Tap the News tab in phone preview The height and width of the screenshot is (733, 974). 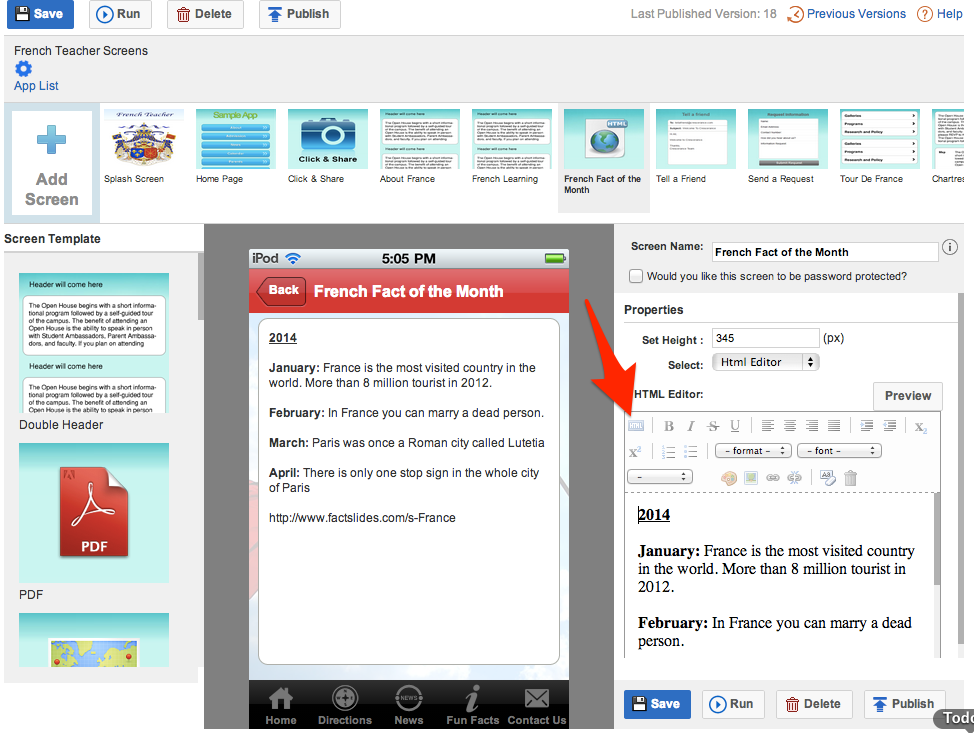409,706
